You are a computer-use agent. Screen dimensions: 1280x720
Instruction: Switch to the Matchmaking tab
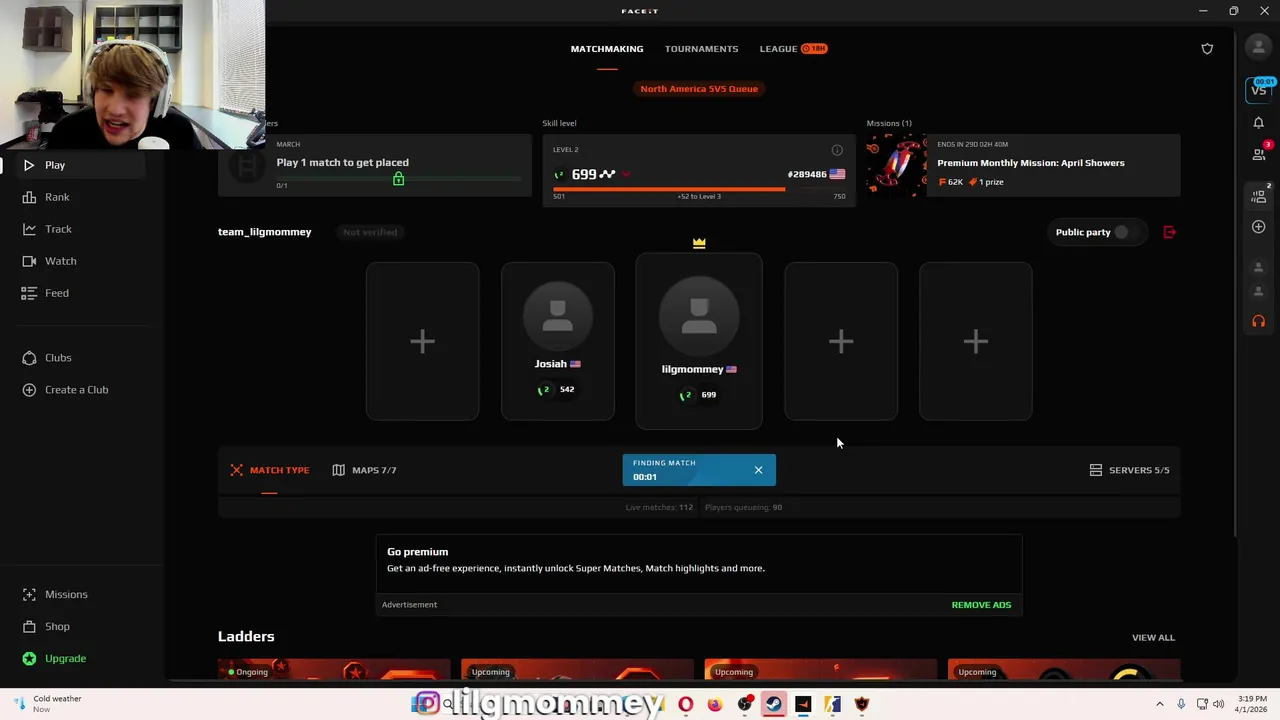[607, 48]
